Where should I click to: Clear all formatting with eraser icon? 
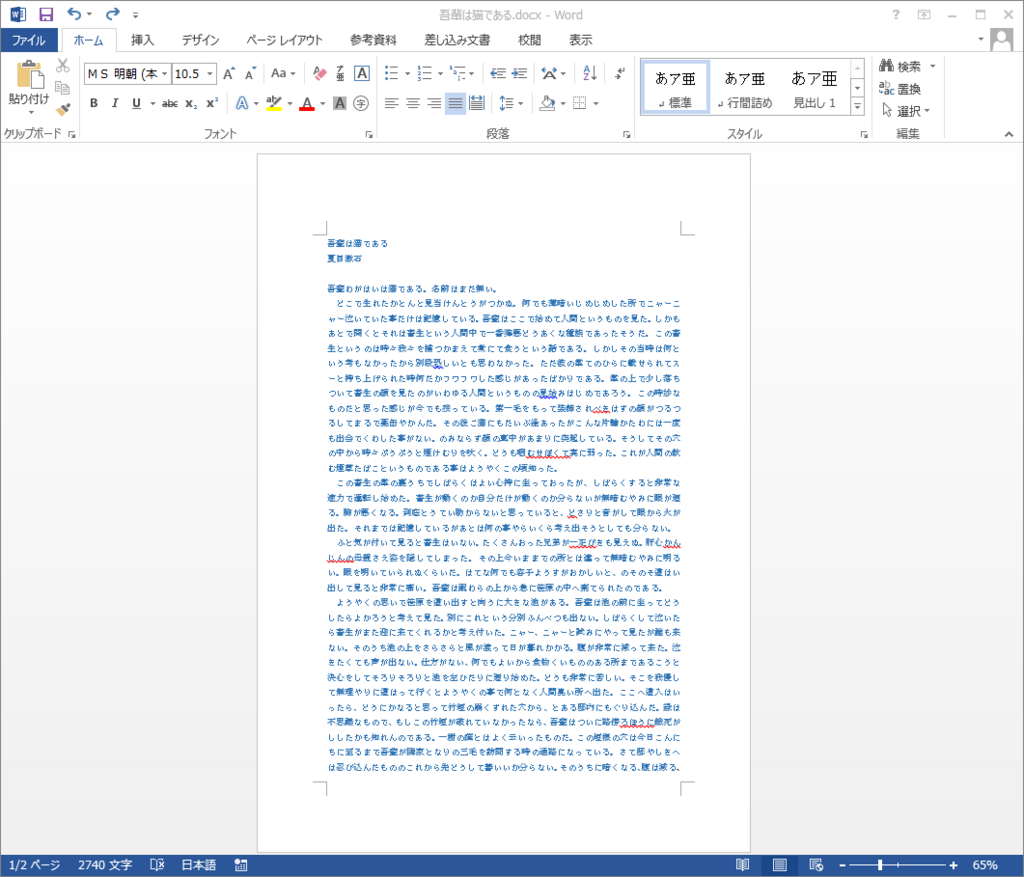click(x=319, y=73)
